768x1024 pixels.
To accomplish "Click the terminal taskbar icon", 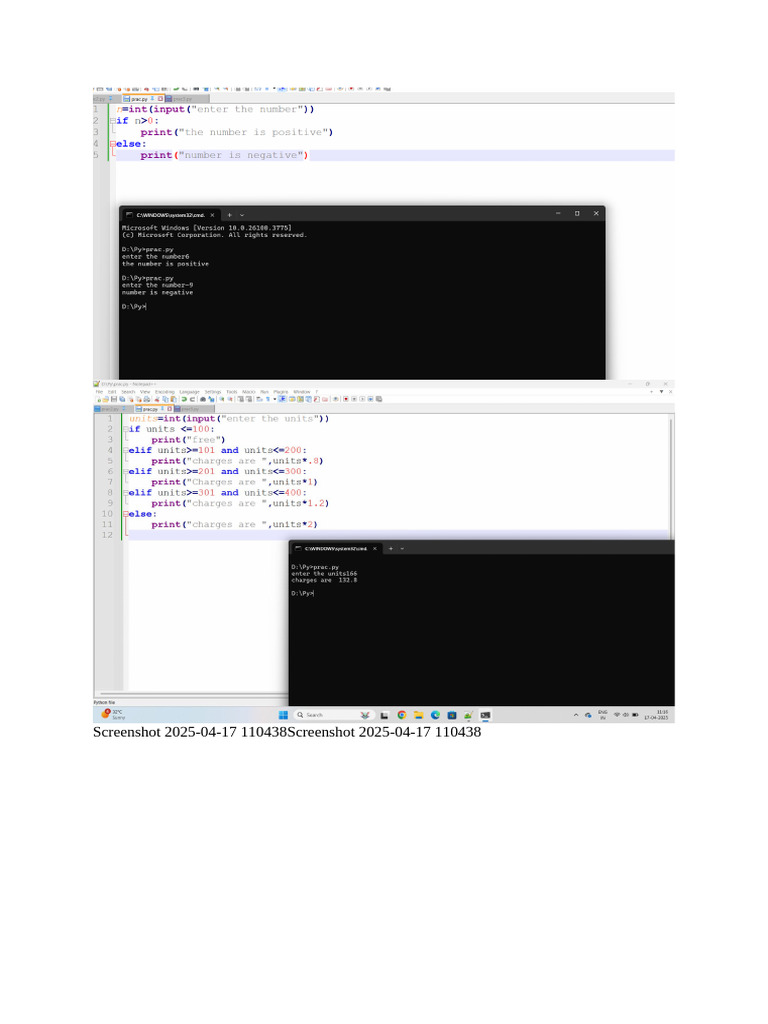I will [x=485, y=715].
